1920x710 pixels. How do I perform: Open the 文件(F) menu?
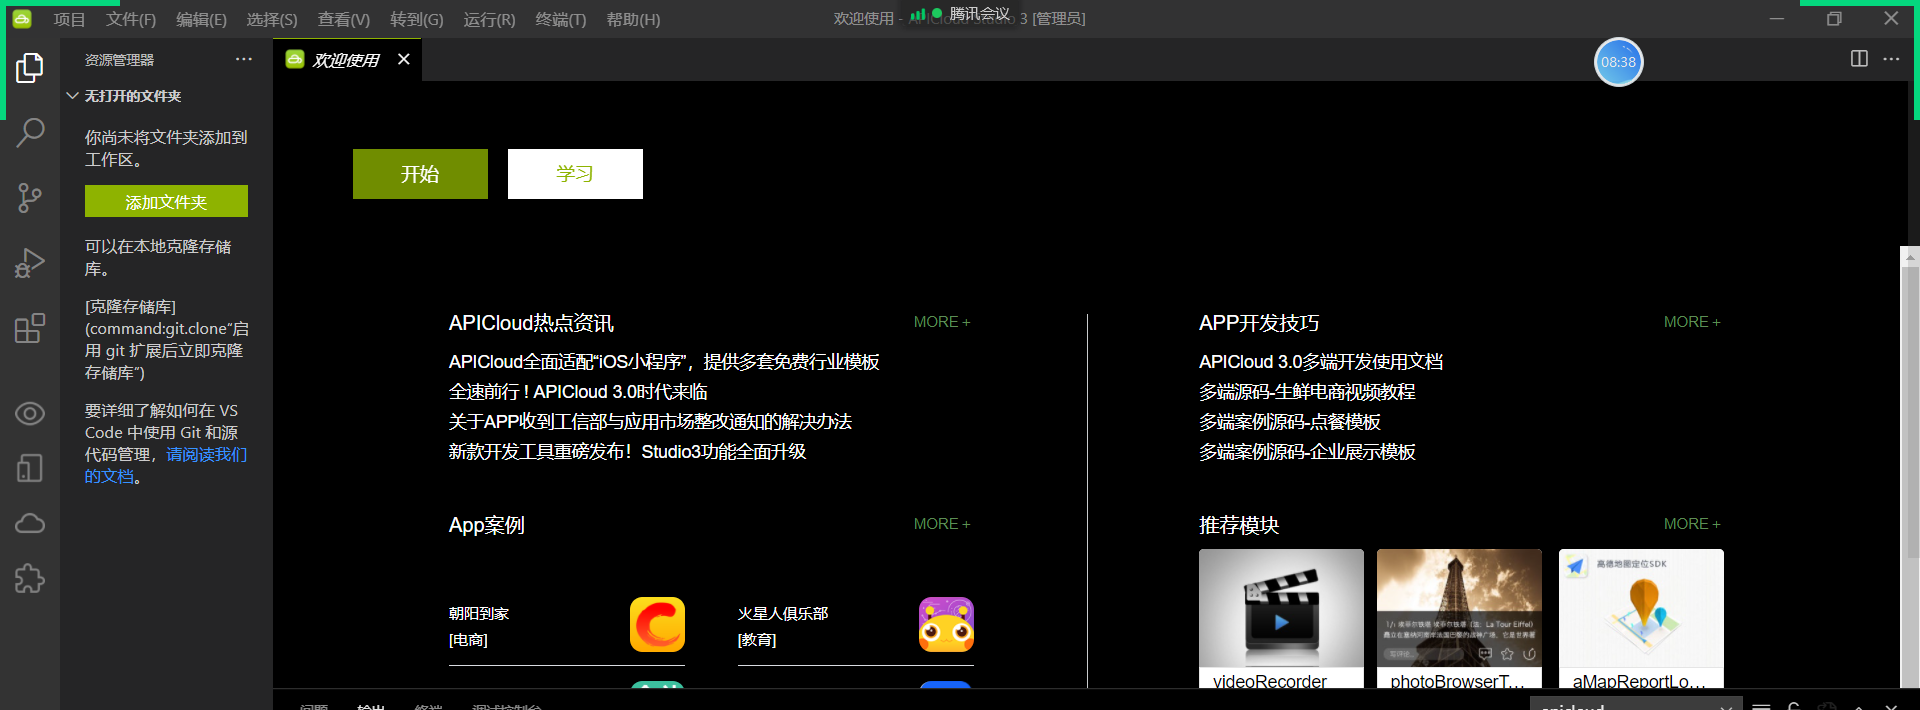[x=131, y=19]
